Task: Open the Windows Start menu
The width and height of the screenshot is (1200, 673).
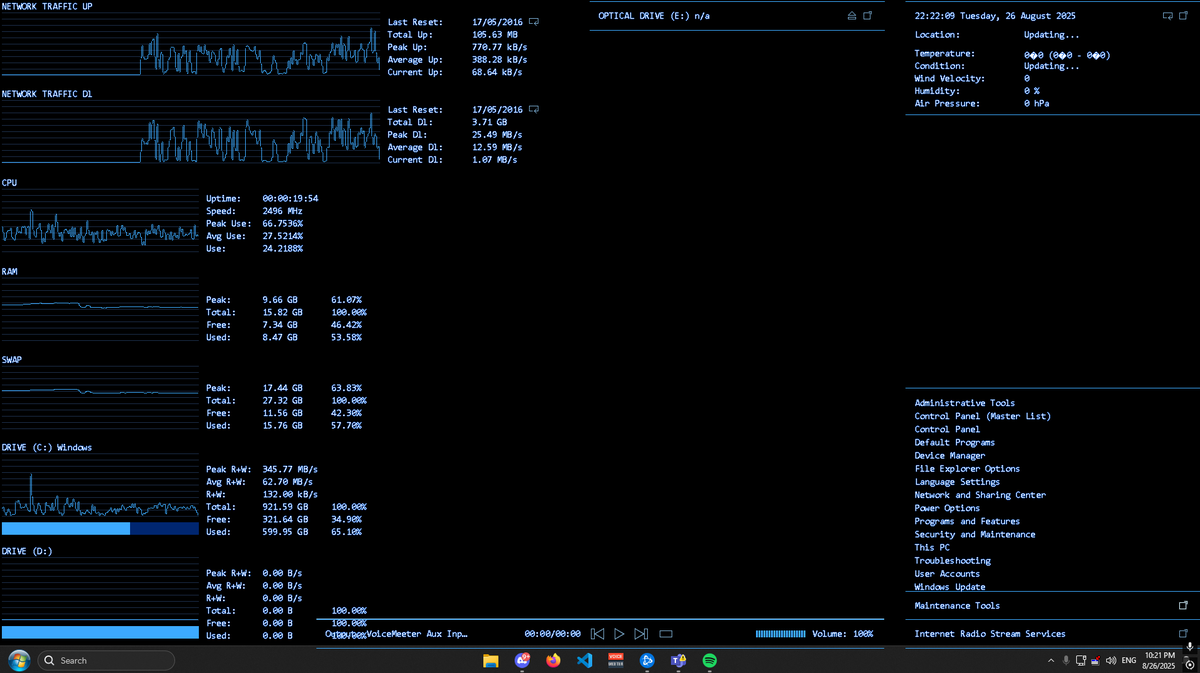Action: [x=18, y=660]
